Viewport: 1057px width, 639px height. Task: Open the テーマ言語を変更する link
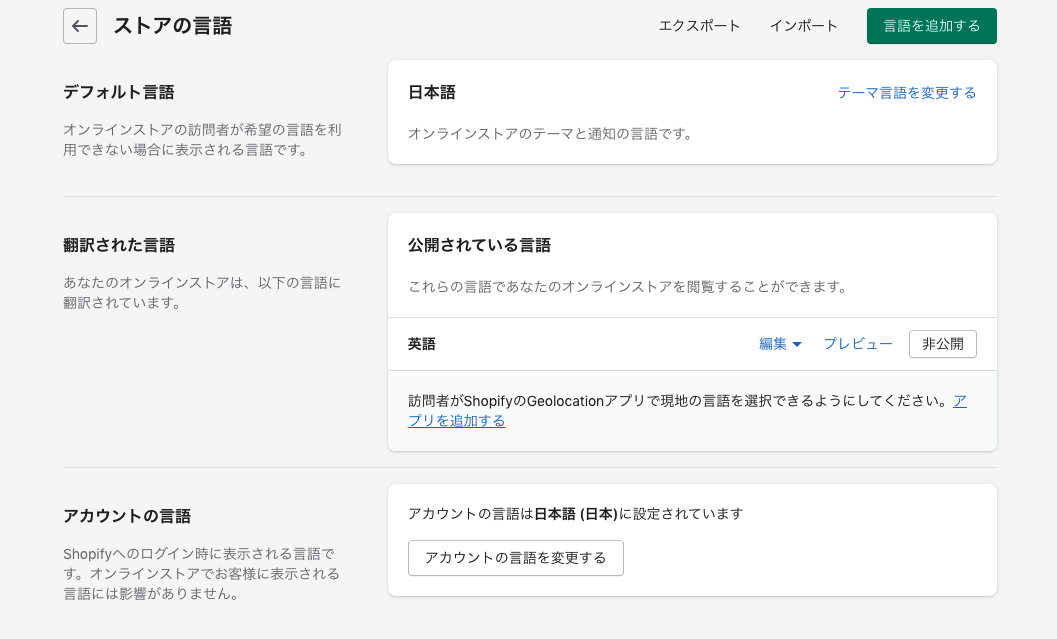click(x=906, y=93)
